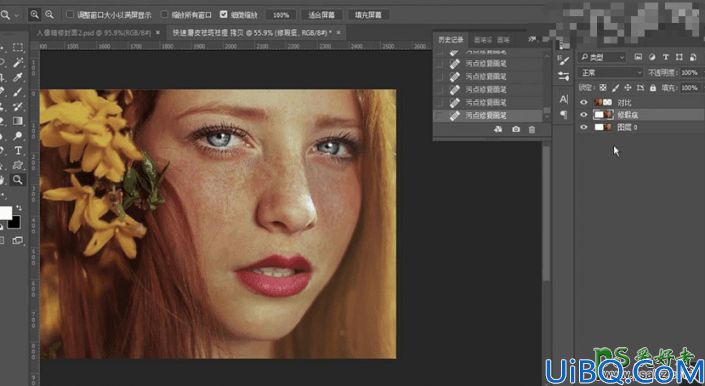705x386 pixels.
Task: Click the layer opacity 100% field
Action: pyautogui.click(x=690, y=72)
